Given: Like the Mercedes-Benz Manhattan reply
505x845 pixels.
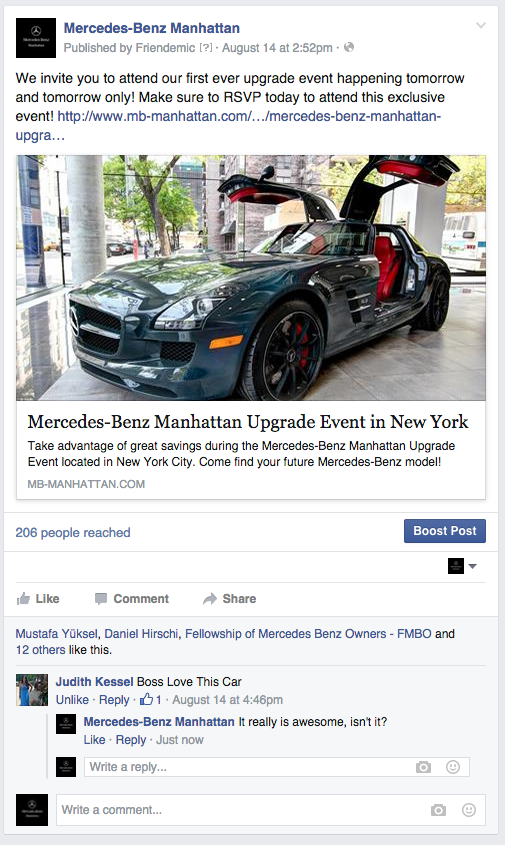Looking at the screenshot, I should click(x=94, y=740).
